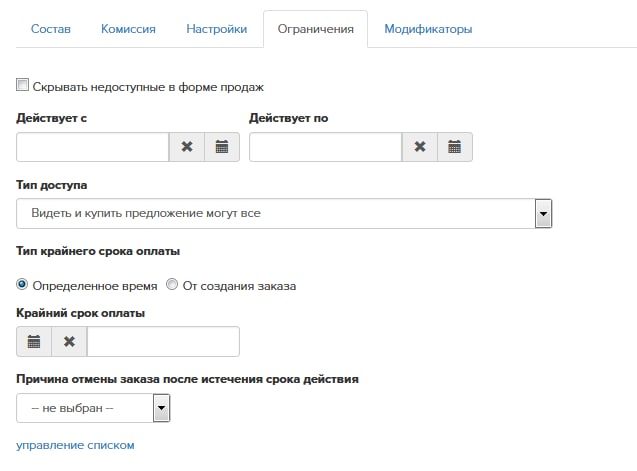Focus the "Действует по" date input
637x471 pixels.
tap(325, 147)
